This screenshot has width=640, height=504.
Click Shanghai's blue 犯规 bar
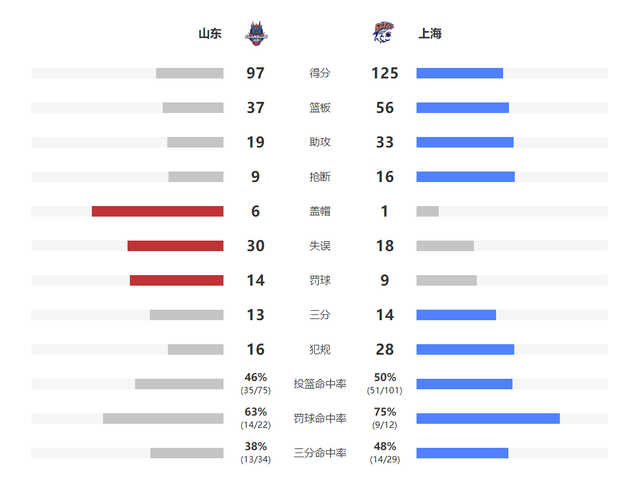pyautogui.click(x=465, y=349)
